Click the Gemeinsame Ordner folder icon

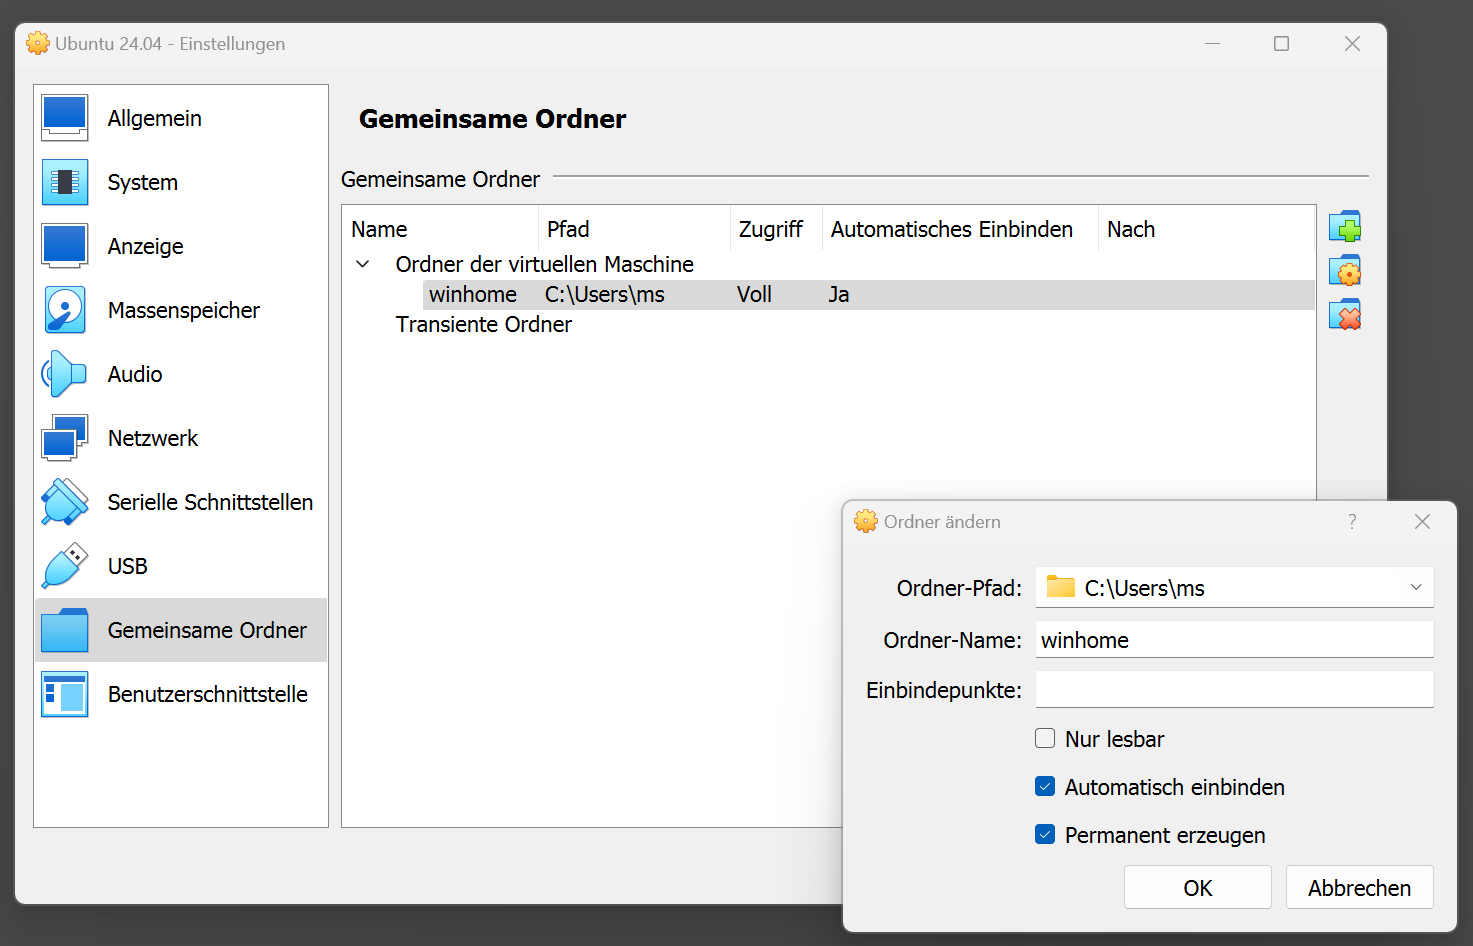pos(65,630)
